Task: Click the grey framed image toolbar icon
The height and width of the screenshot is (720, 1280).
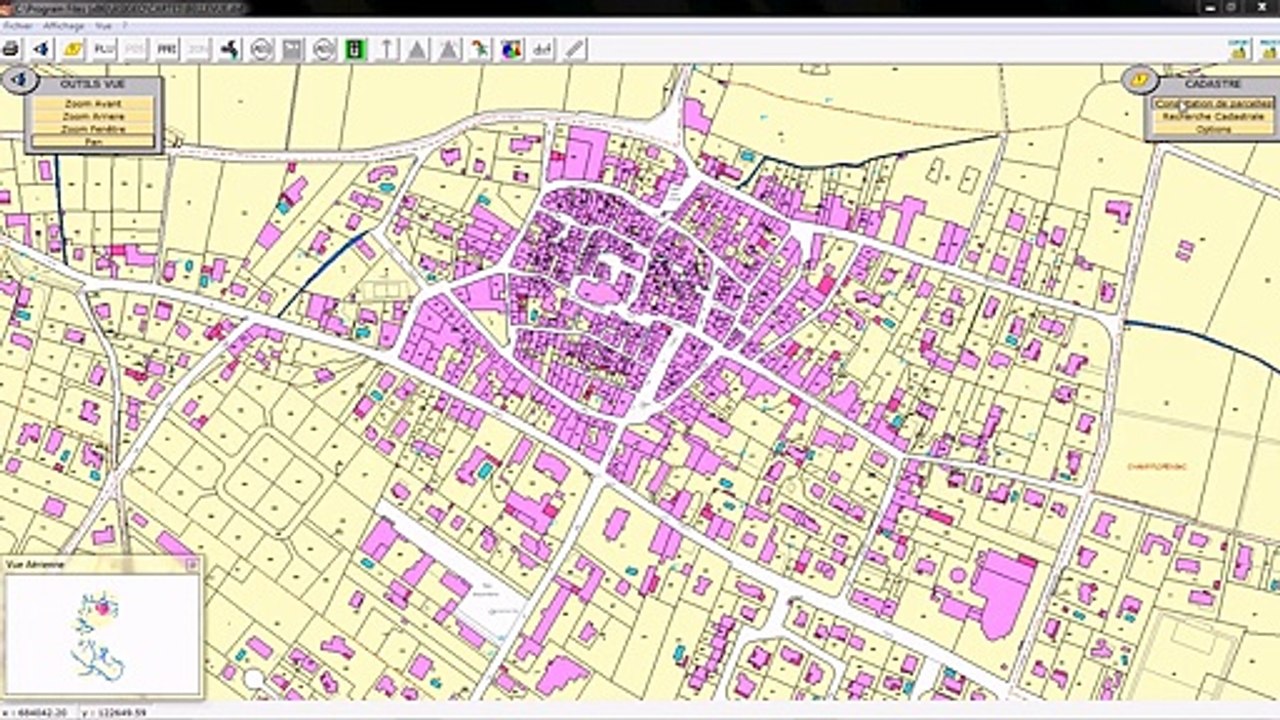Action: pyautogui.click(x=292, y=49)
